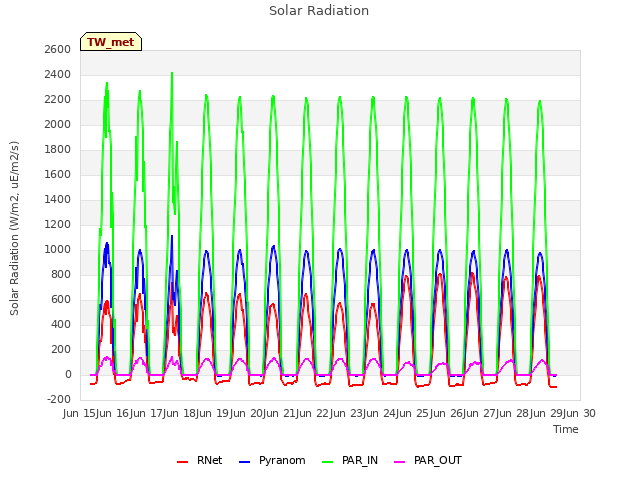The width and height of the screenshot is (640, 480).
Task: Click the Solar Radiation chart title
Action: pos(319,11)
